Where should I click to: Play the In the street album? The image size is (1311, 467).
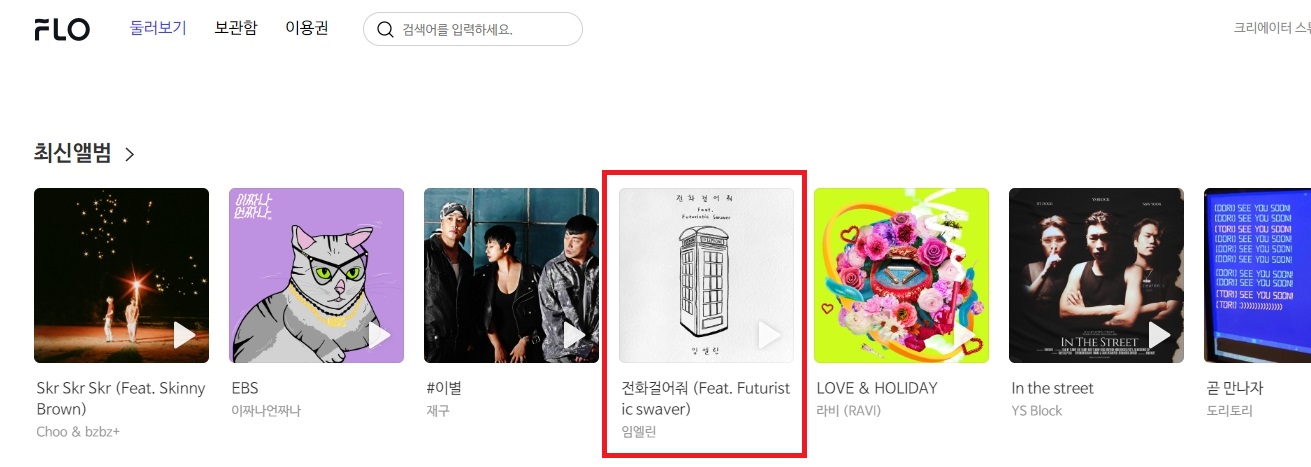coord(1159,335)
